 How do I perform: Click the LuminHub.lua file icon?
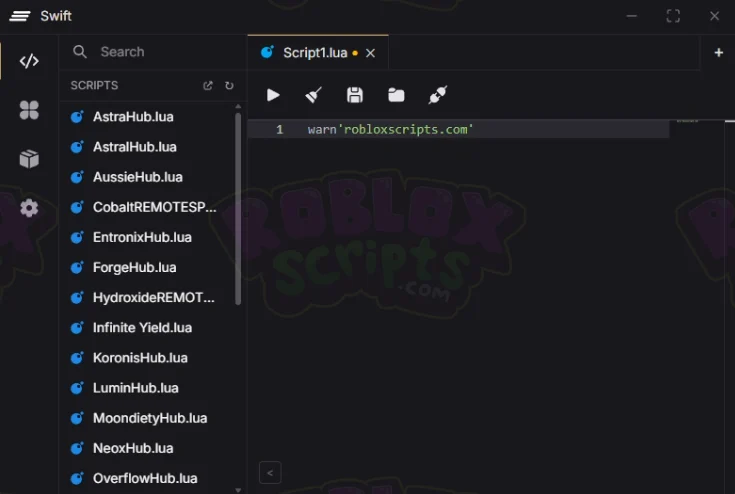point(77,388)
